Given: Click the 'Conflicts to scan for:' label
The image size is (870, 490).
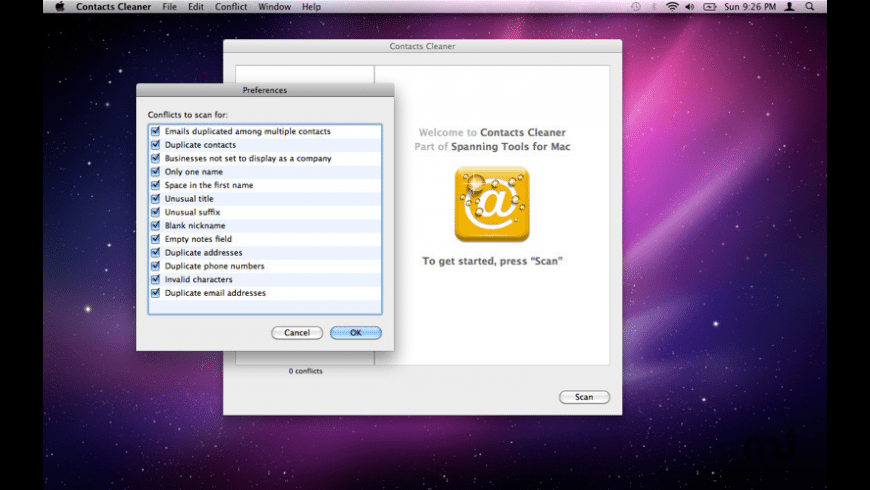Looking at the screenshot, I should (188, 114).
